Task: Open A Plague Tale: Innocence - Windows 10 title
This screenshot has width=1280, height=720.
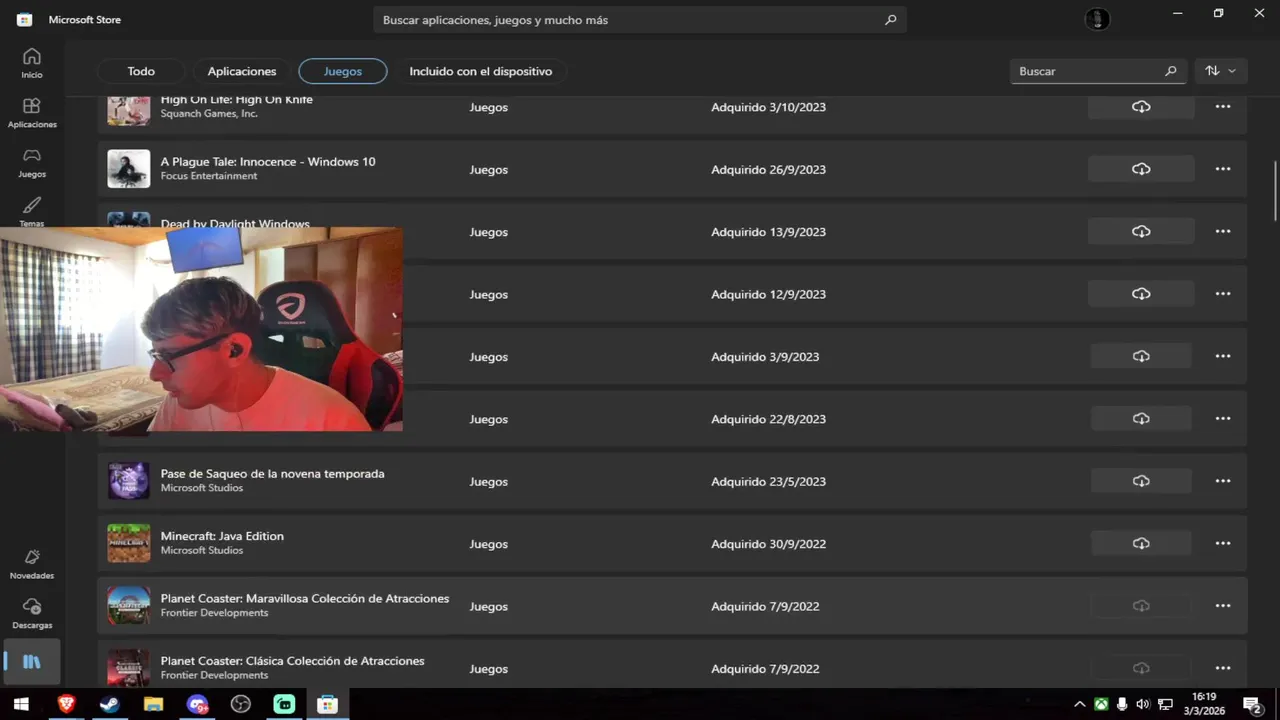Action: (268, 162)
